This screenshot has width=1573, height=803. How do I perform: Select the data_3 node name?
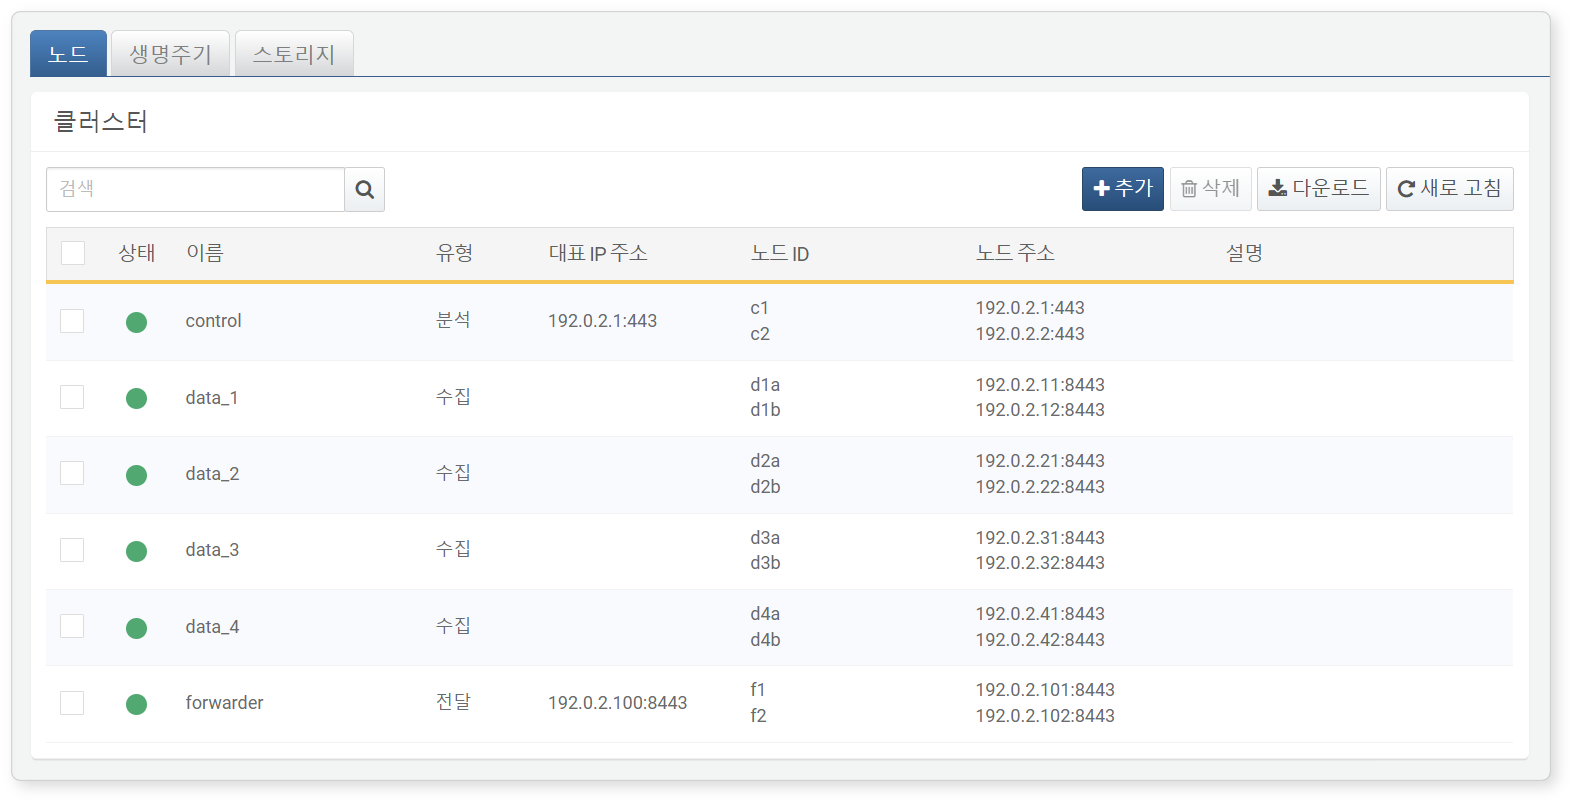[212, 550]
